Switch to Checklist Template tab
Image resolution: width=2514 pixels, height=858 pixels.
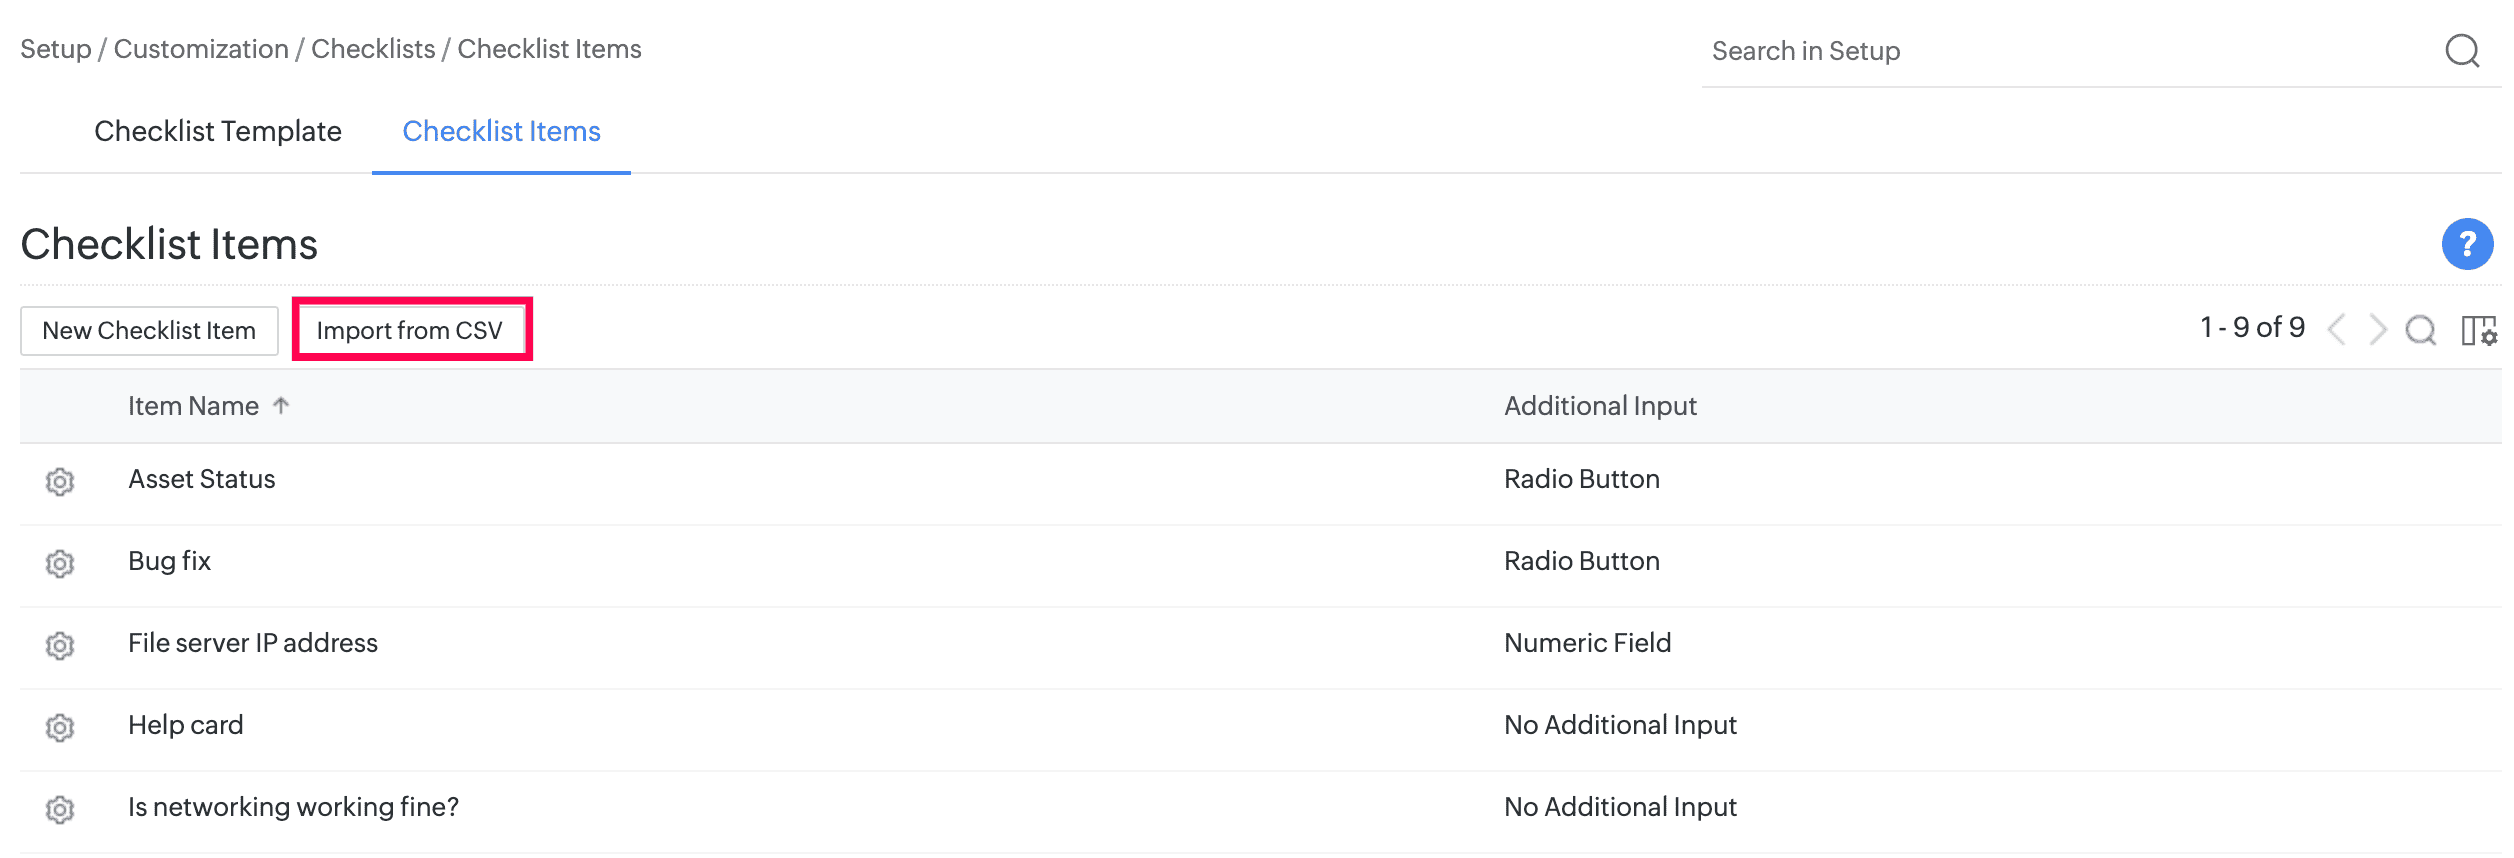pos(218,131)
